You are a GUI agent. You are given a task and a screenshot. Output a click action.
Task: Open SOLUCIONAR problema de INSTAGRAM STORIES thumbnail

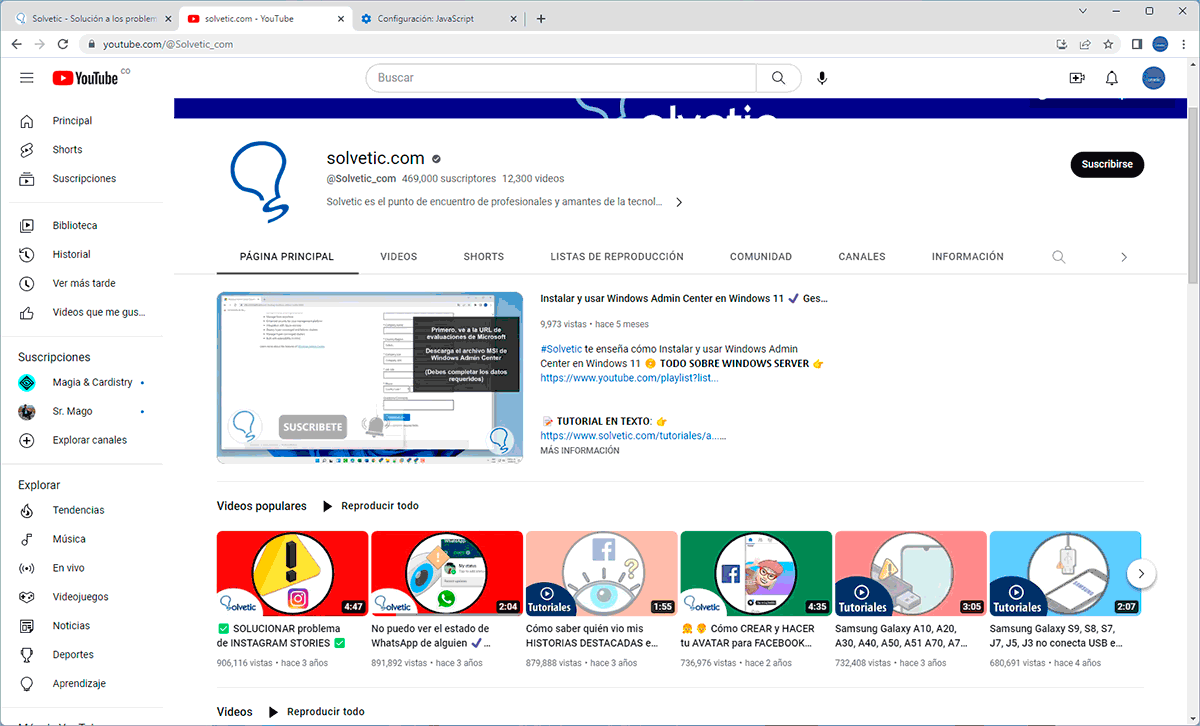click(x=293, y=573)
